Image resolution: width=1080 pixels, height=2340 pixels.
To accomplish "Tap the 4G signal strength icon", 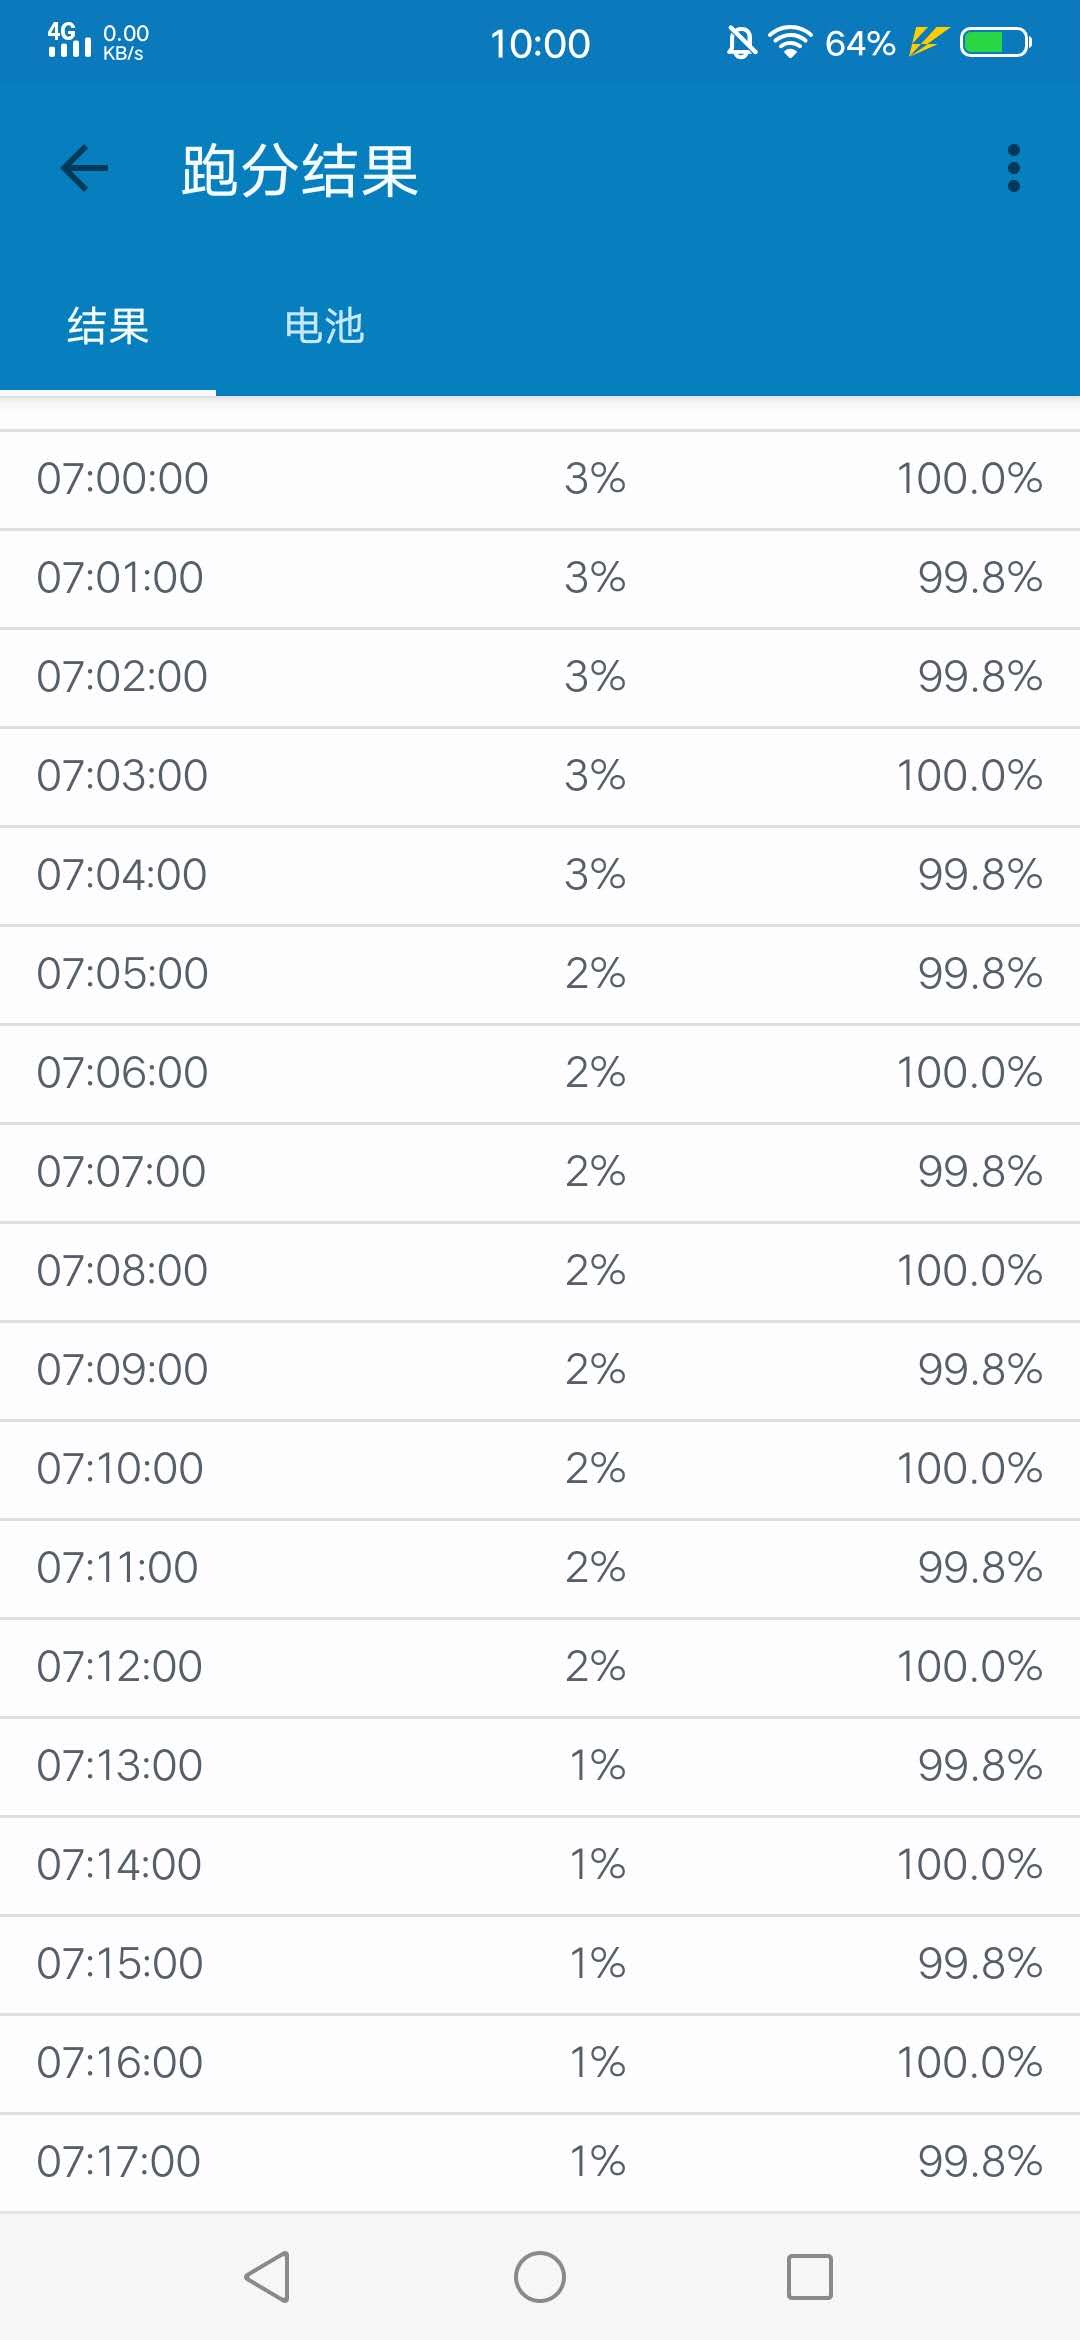I will (69, 40).
